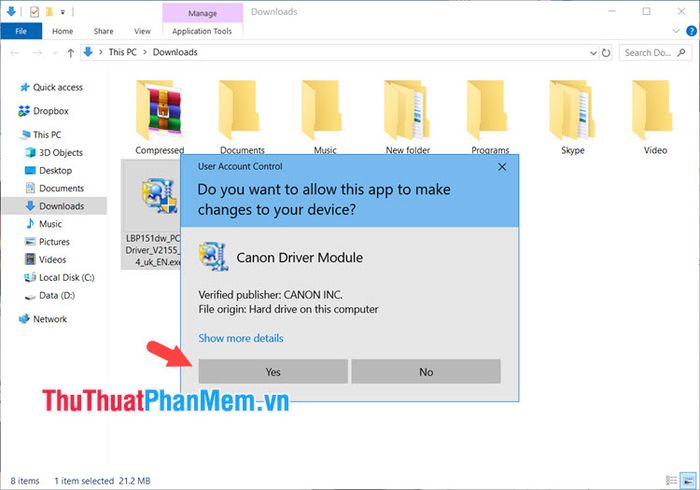Go up one folder level arrow

click(x=71, y=53)
